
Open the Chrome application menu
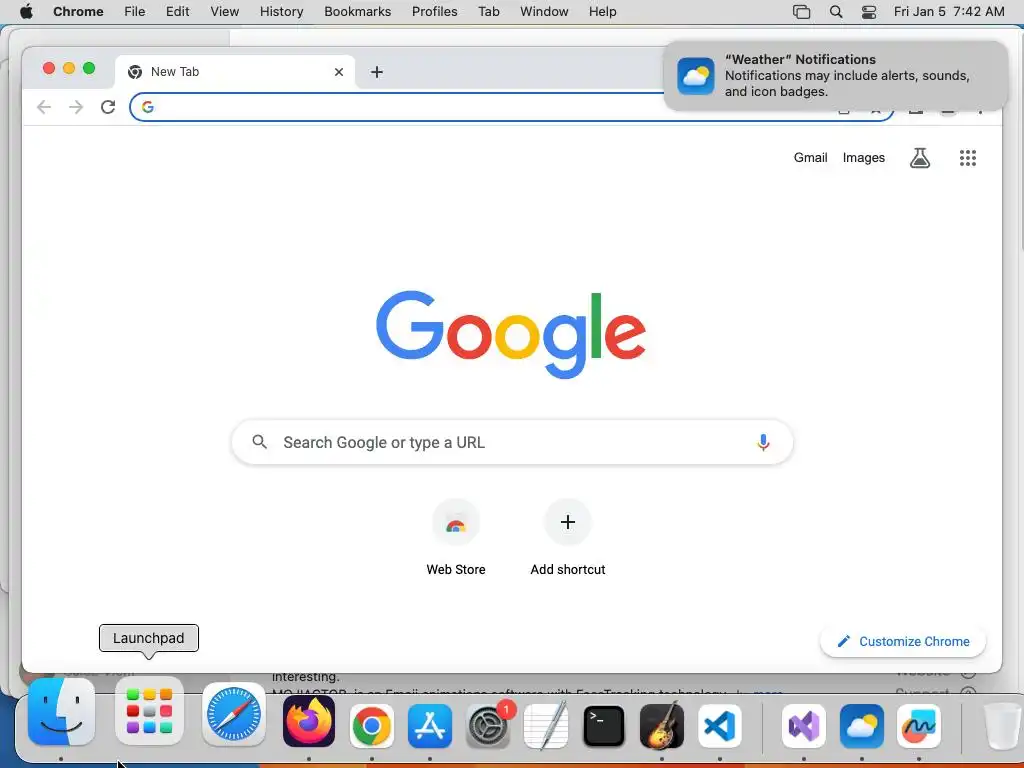(x=78, y=12)
